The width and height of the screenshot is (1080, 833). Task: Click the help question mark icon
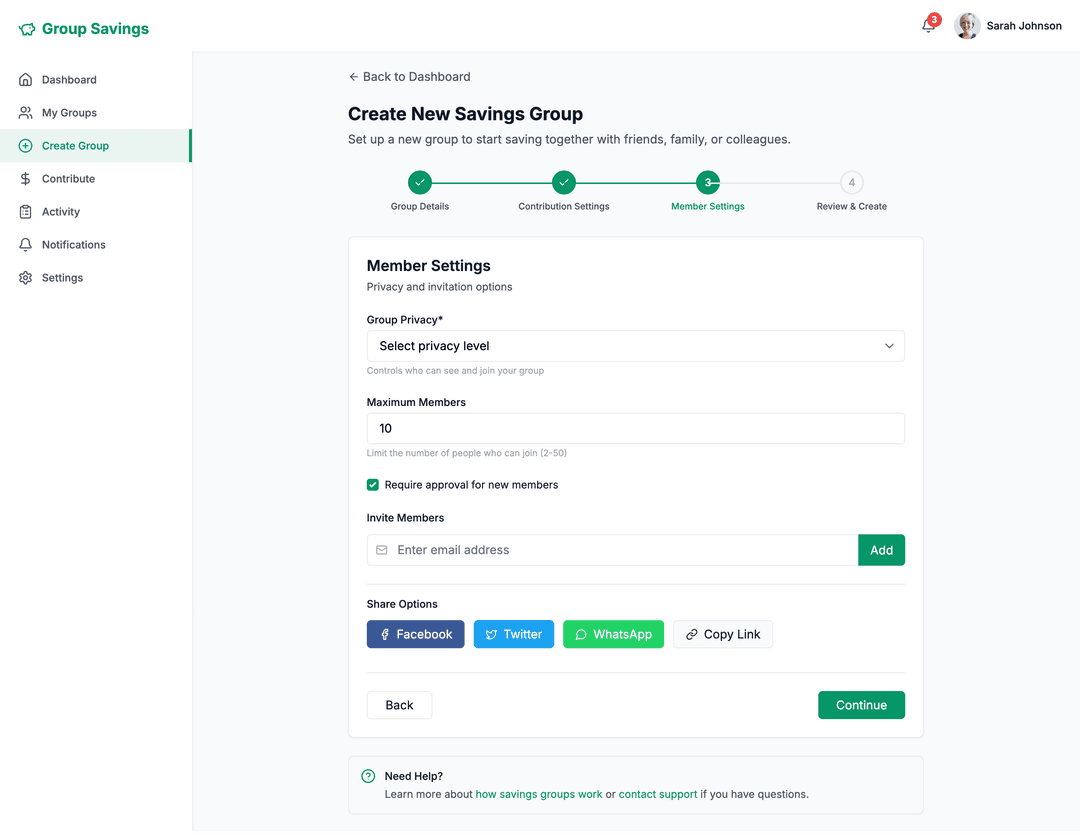pos(368,776)
